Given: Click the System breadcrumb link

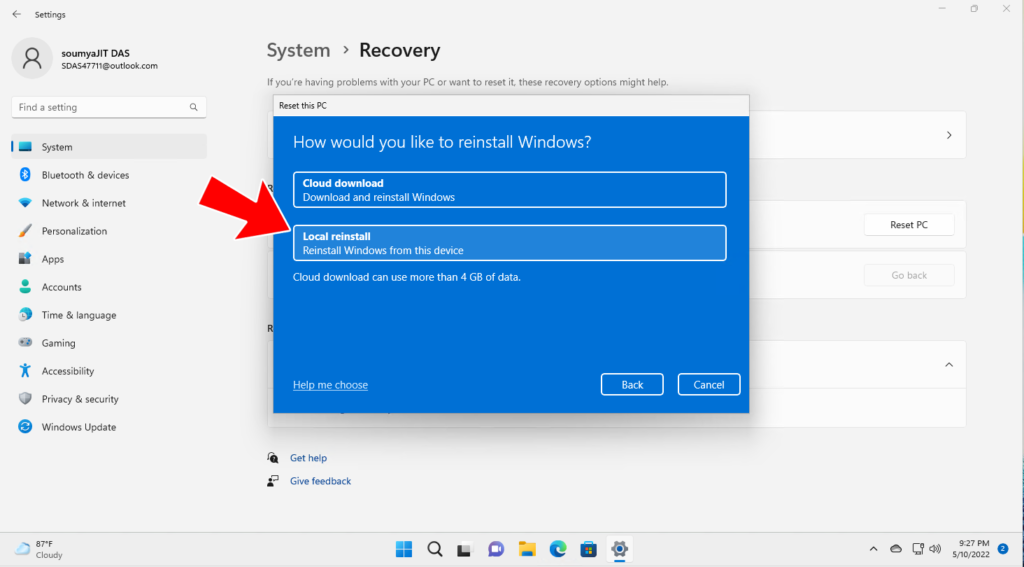Looking at the screenshot, I should (298, 50).
